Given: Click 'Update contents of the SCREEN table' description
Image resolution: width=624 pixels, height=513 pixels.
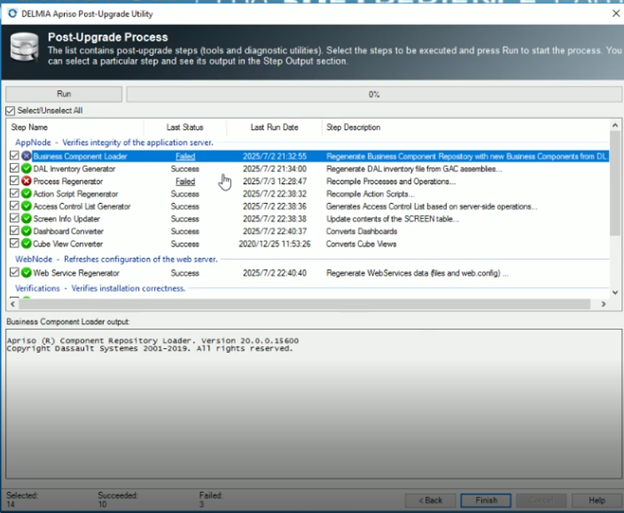Looking at the screenshot, I should [392, 219].
